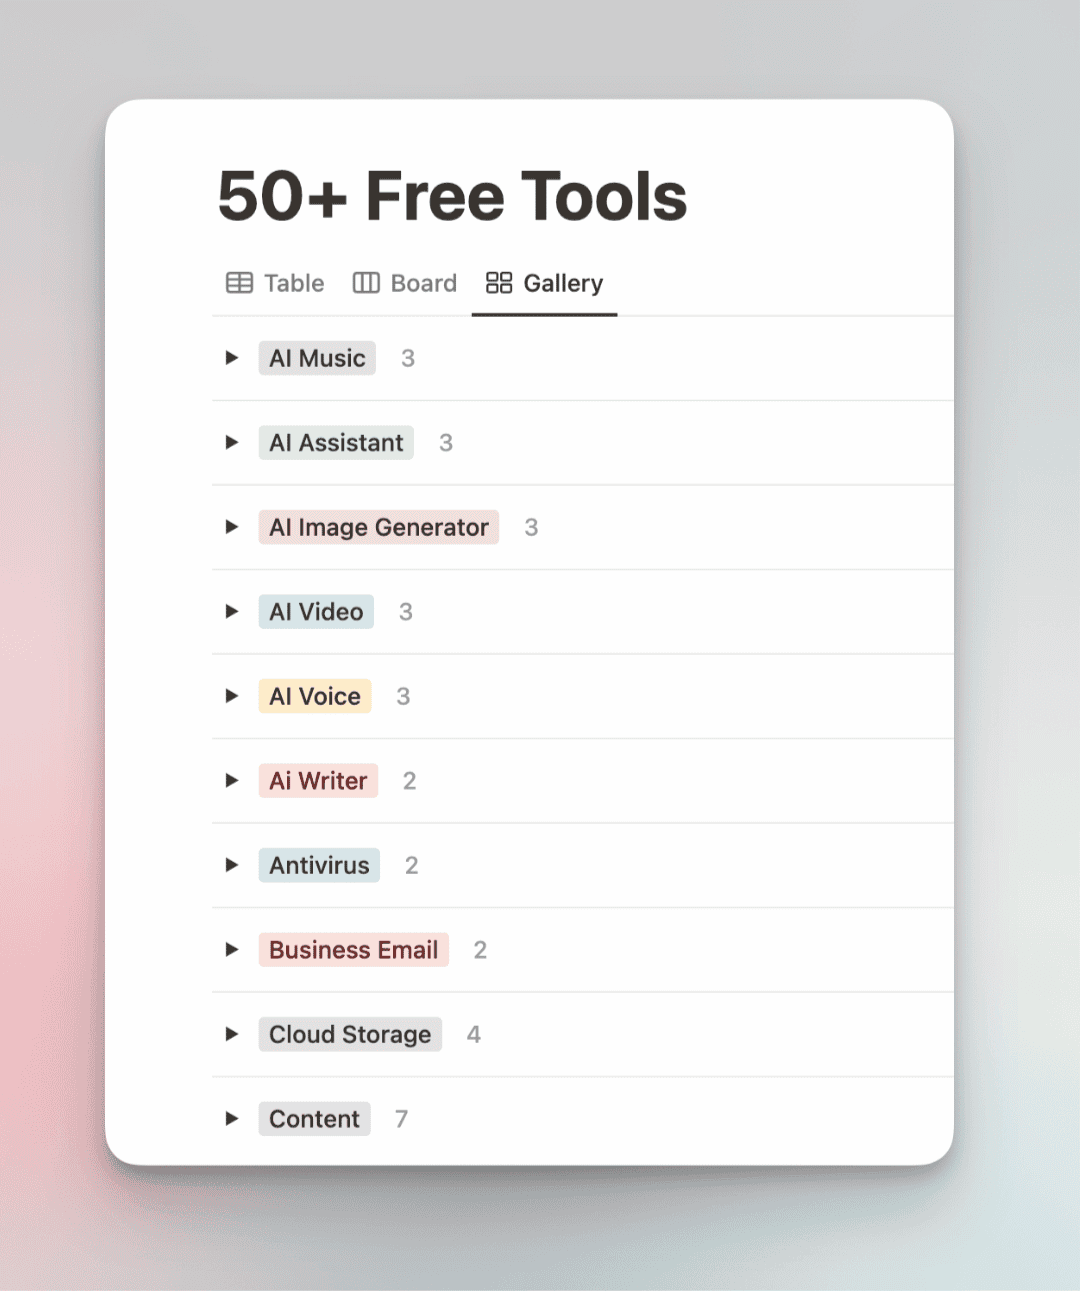Image resolution: width=1080 pixels, height=1291 pixels.
Task: Expand the AI Video group
Action: tap(232, 611)
